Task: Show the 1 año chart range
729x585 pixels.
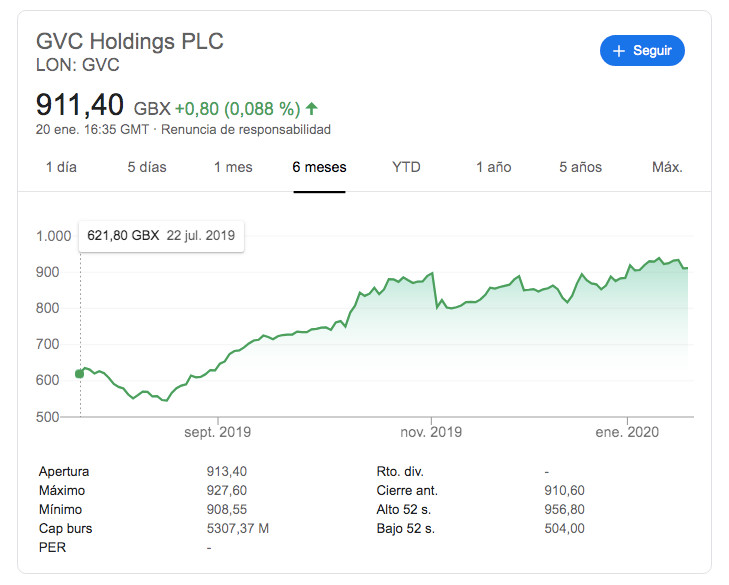Action: click(x=493, y=167)
